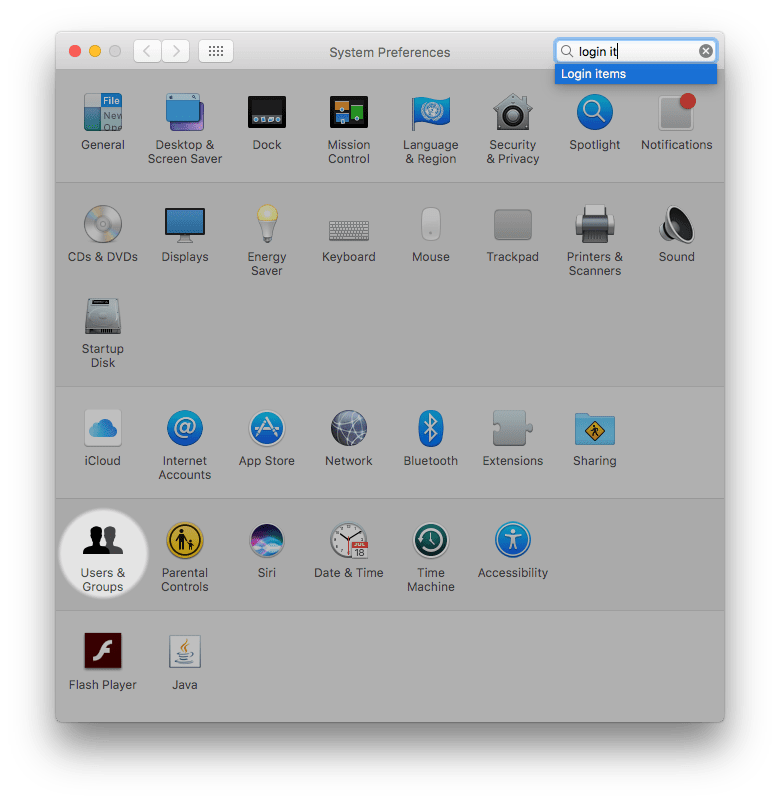Screen dimensions: 780x802
Task: Close the System Preferences window
Action: (75, 51)
